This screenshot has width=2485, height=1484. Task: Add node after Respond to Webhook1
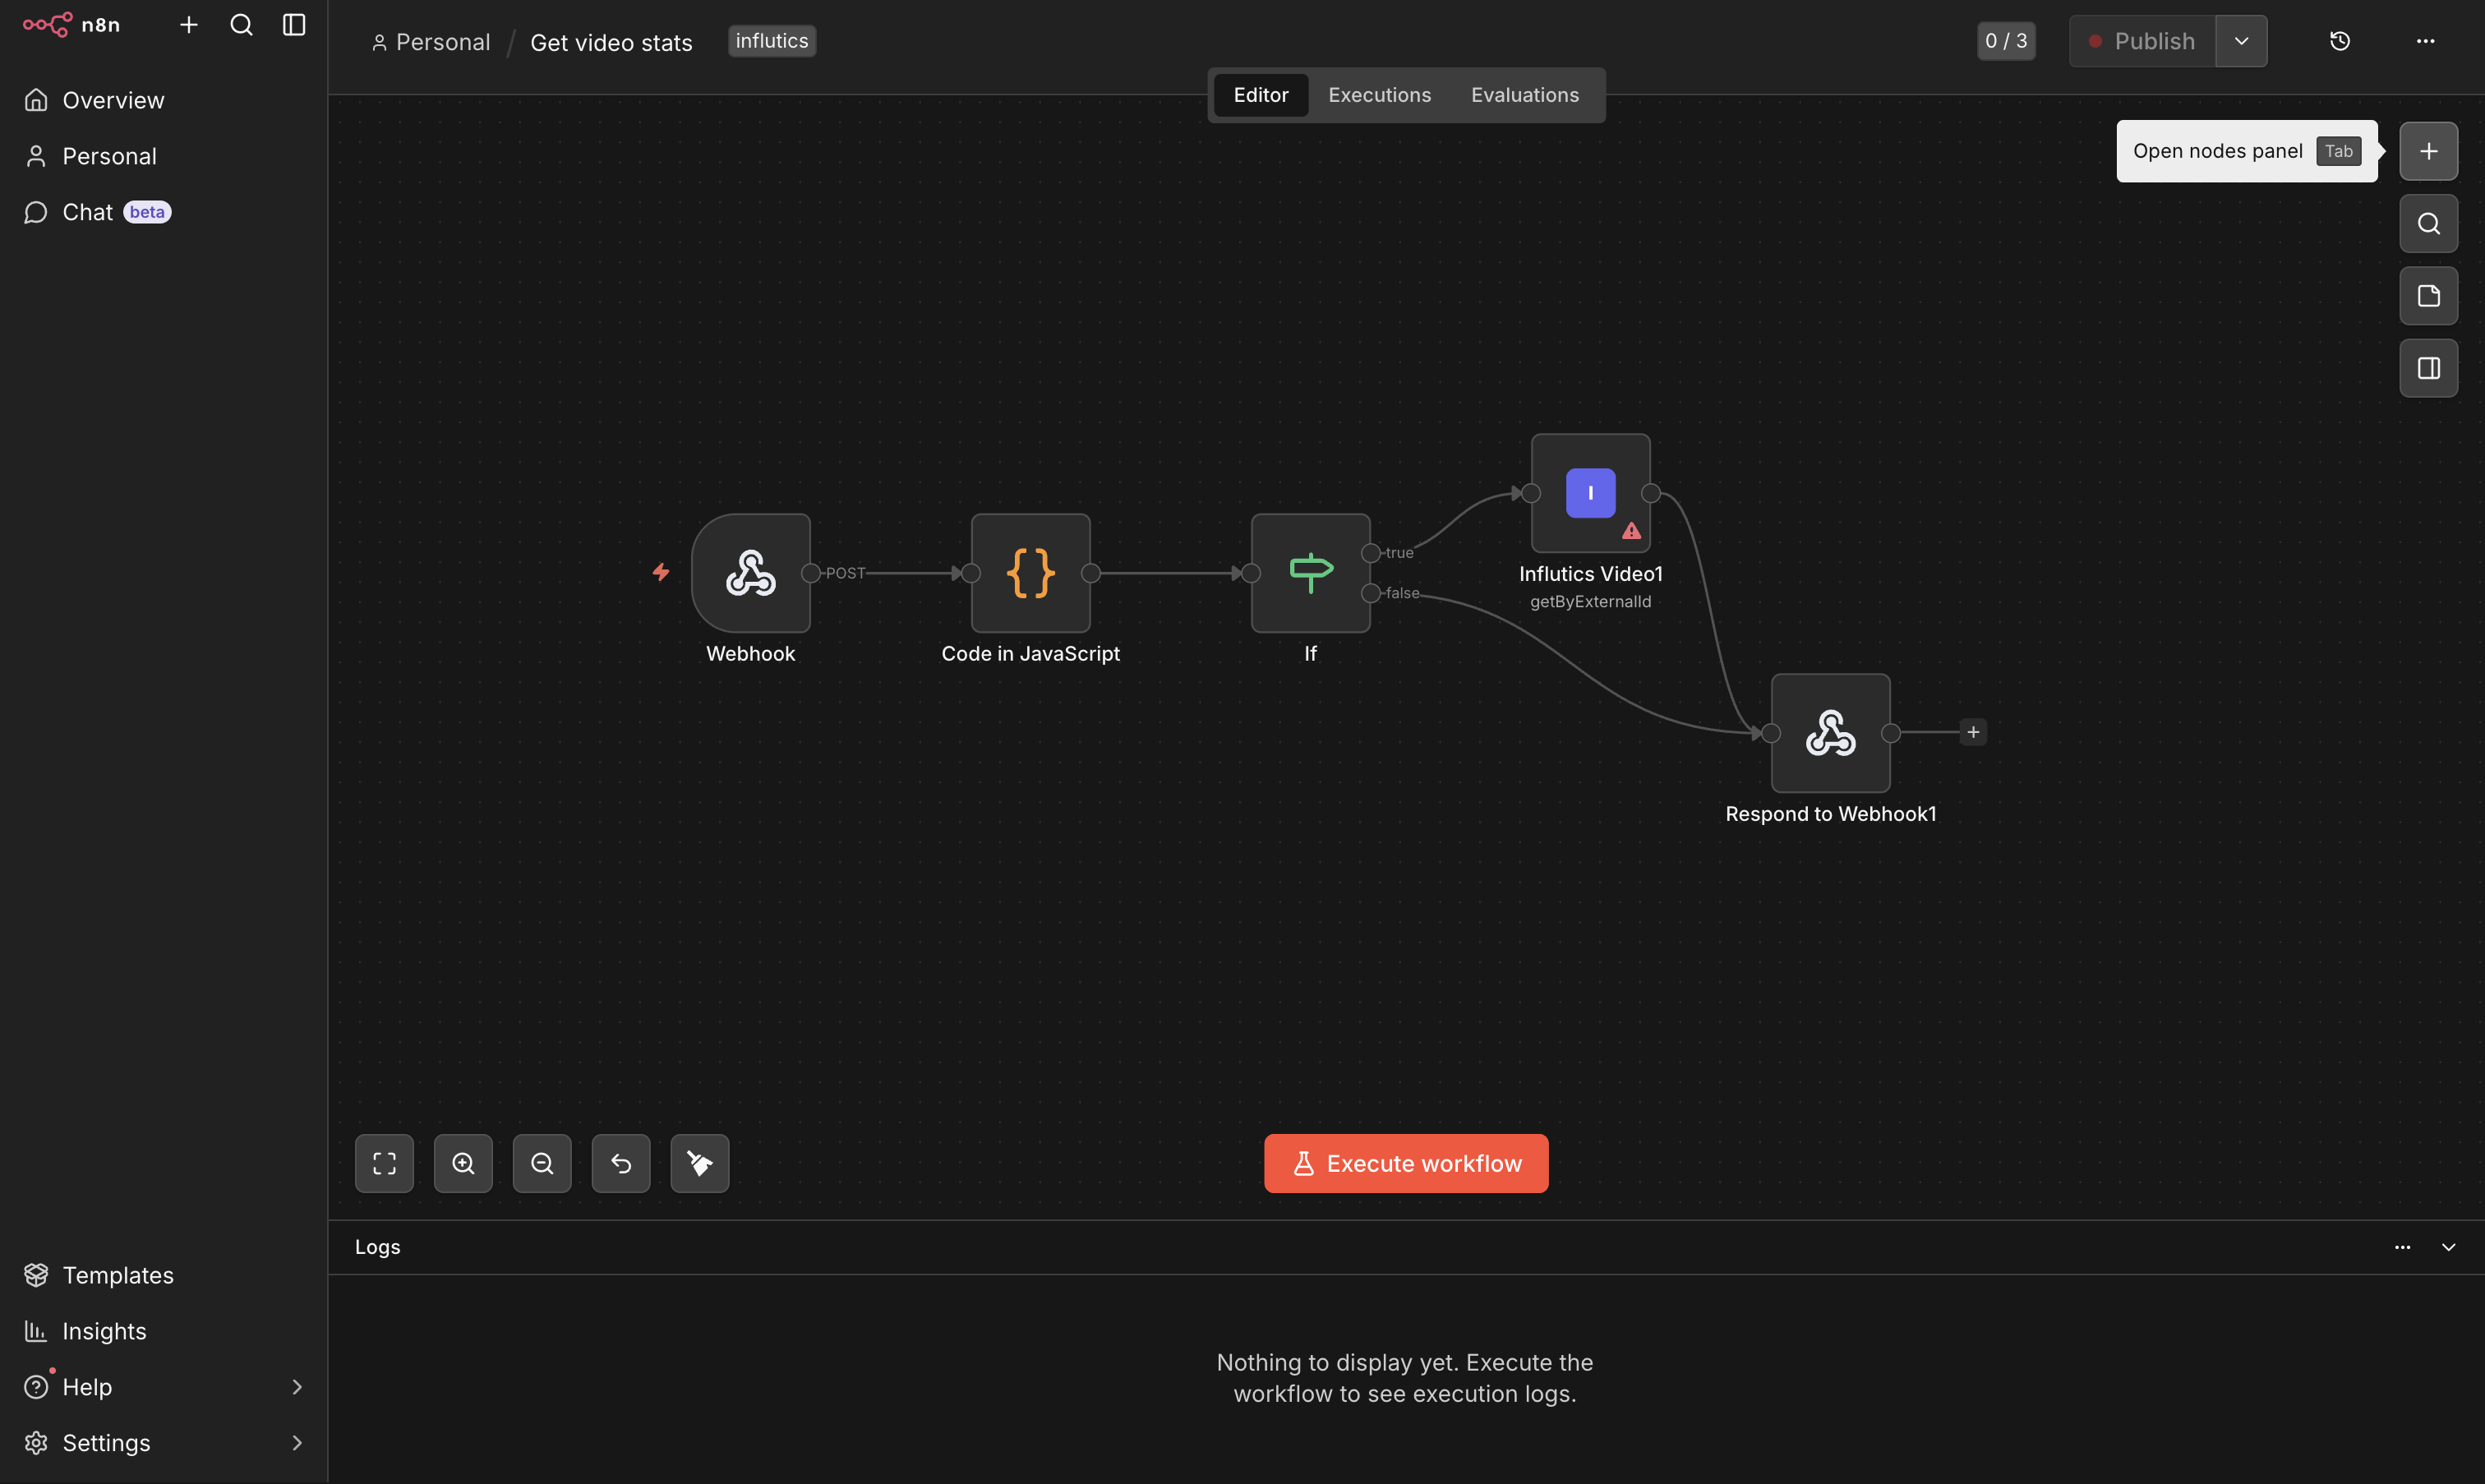[x=1972, y=733]
